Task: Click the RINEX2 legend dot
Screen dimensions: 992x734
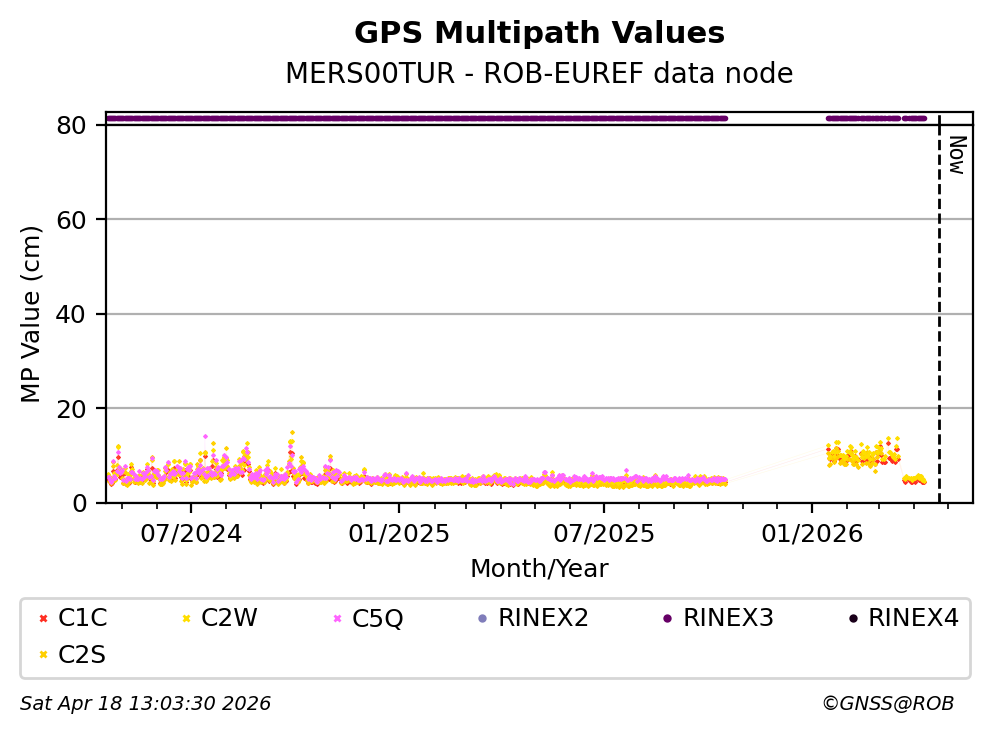Action: point(482,619)
